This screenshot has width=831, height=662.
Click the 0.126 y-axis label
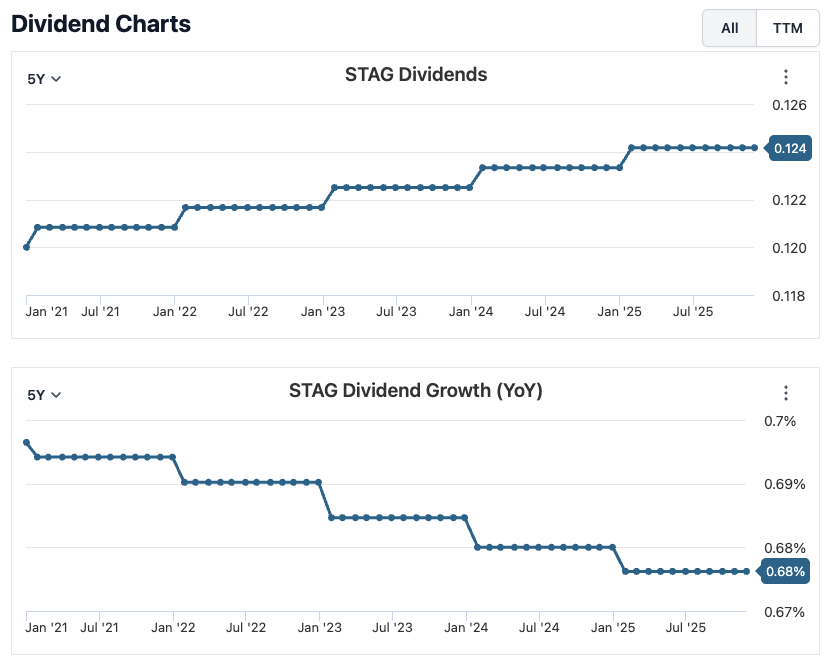point(789,105)
